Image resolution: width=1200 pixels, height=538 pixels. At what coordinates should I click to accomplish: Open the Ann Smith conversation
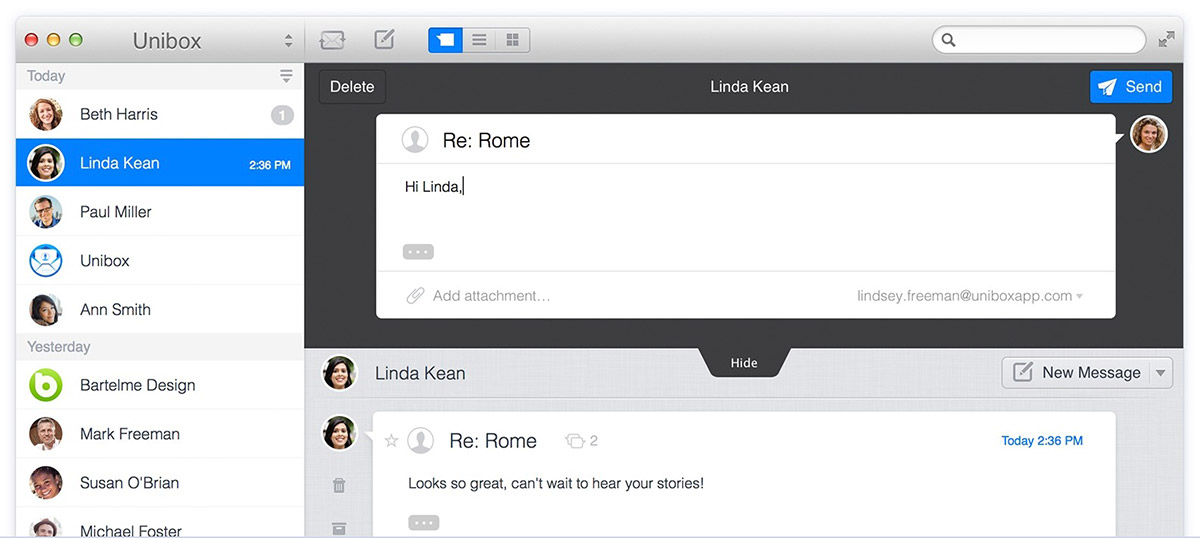(x=160, y=310)
